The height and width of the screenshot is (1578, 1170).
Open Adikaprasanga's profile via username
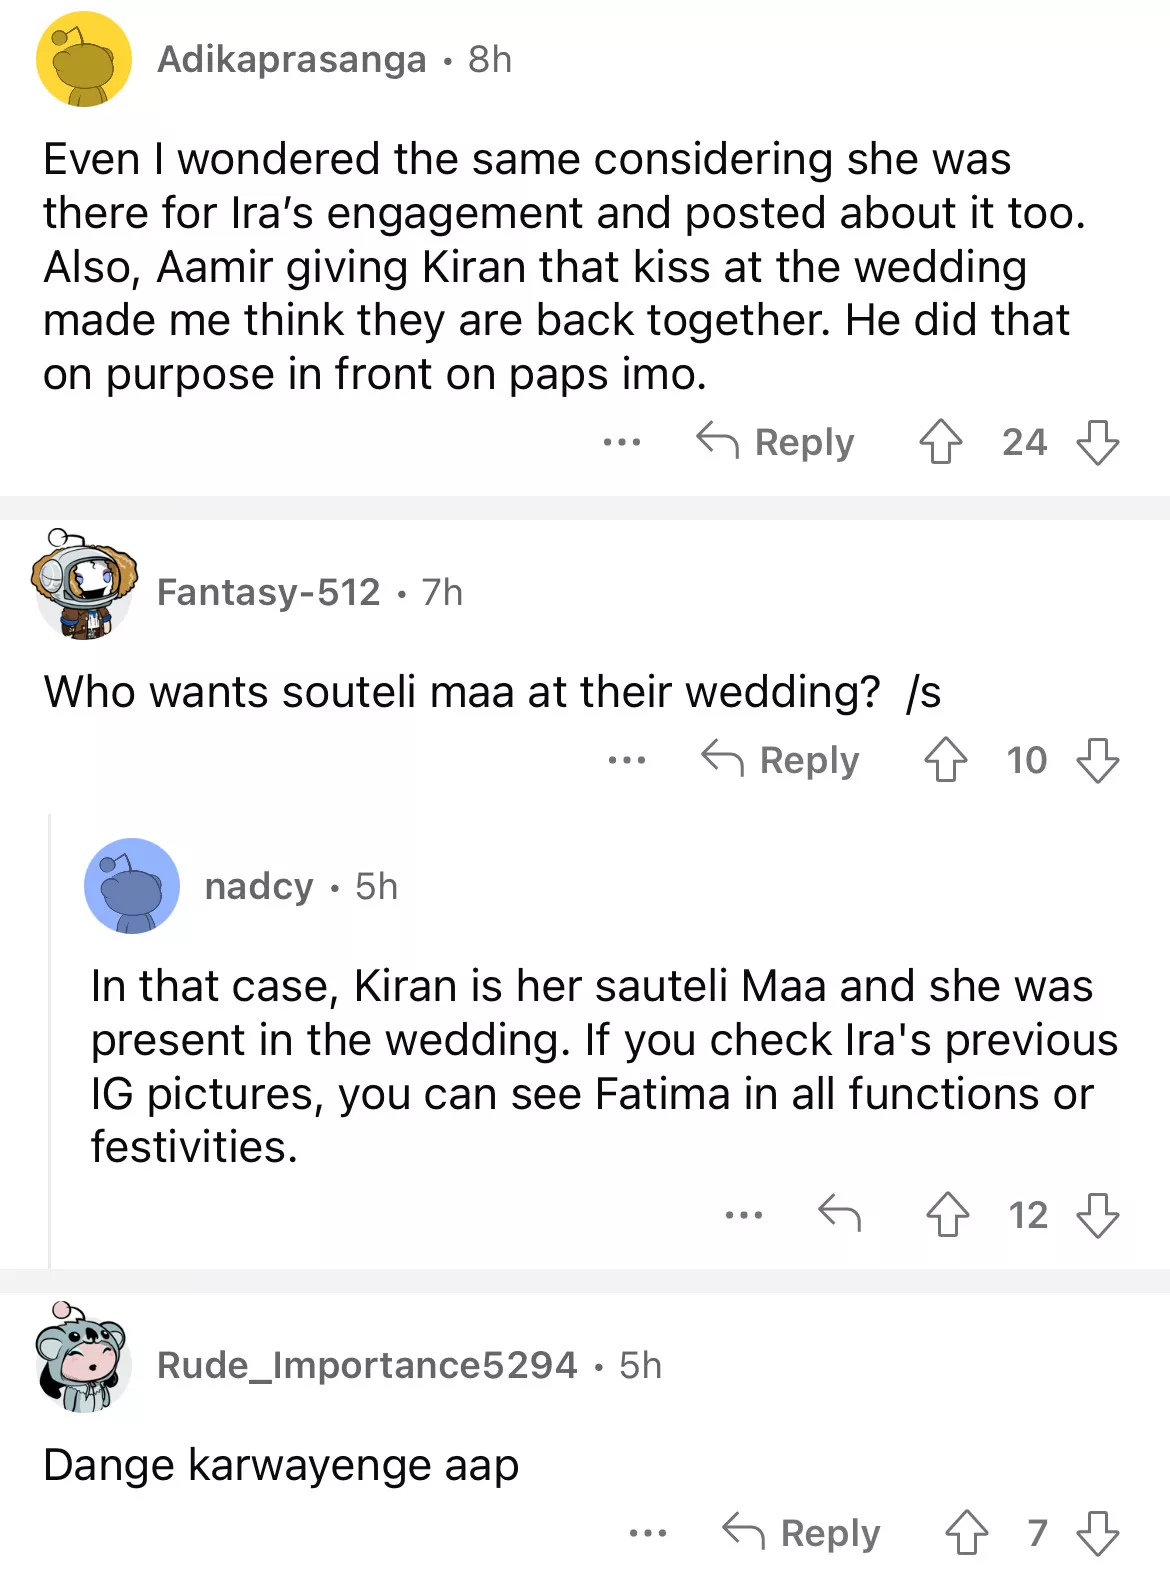pyautogui.click(x=292, y=60)
